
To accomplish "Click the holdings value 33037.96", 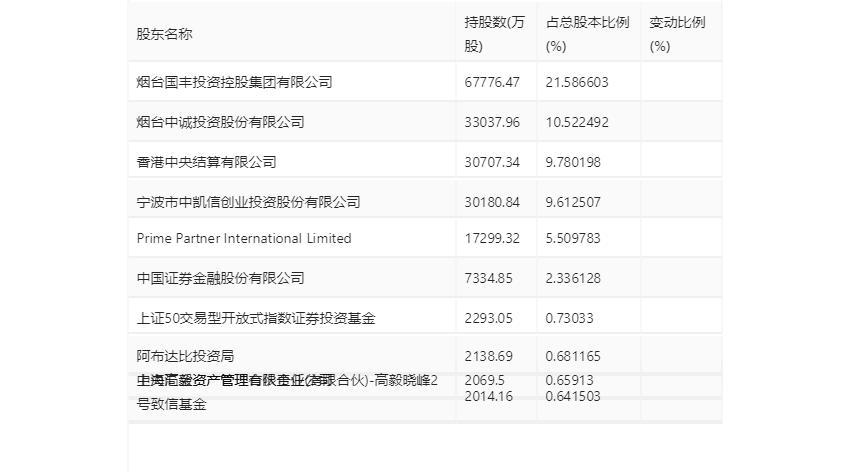I will [493, 122].
